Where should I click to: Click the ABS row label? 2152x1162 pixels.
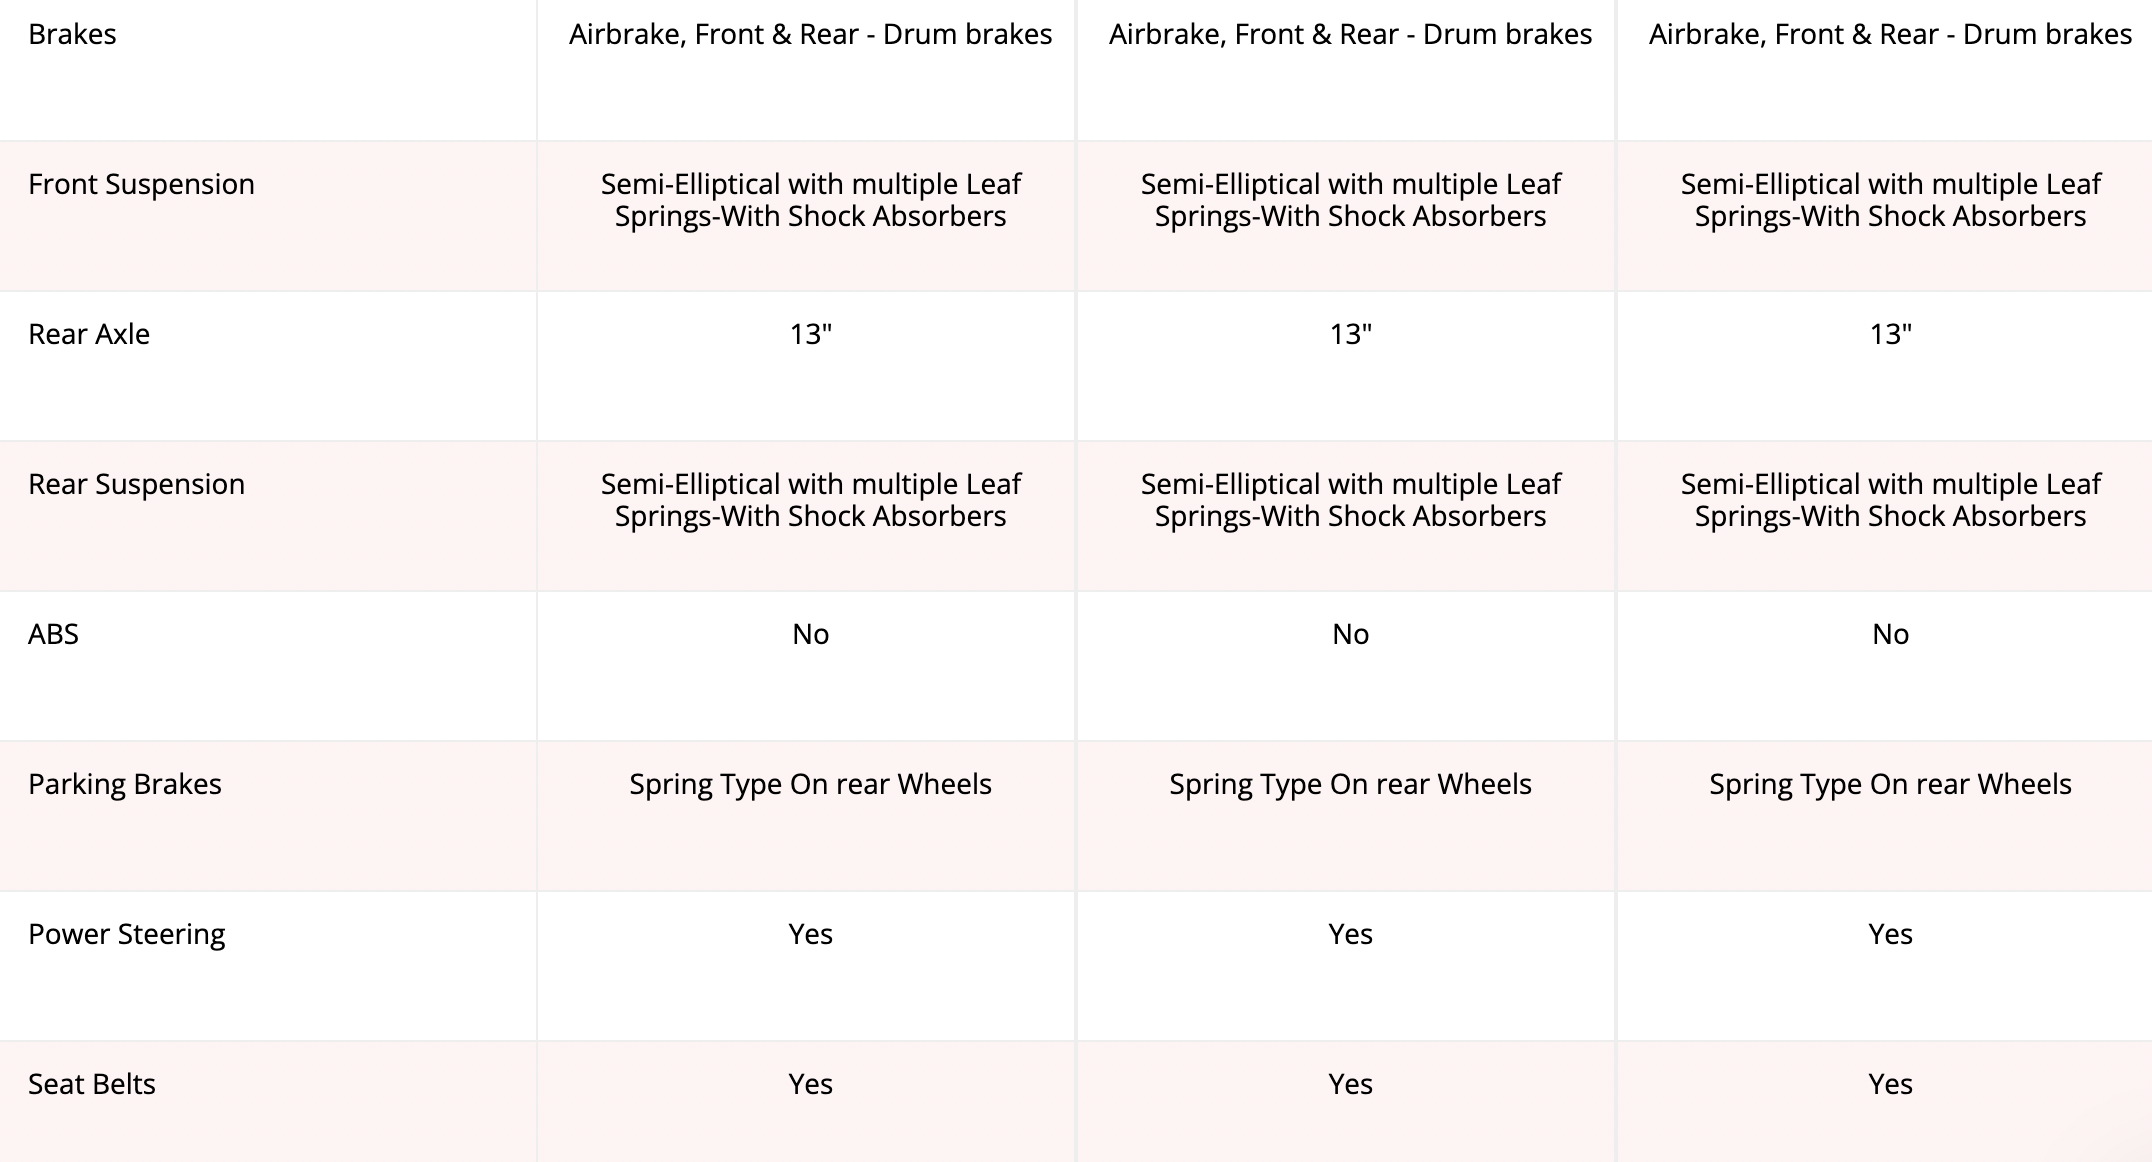53,634
